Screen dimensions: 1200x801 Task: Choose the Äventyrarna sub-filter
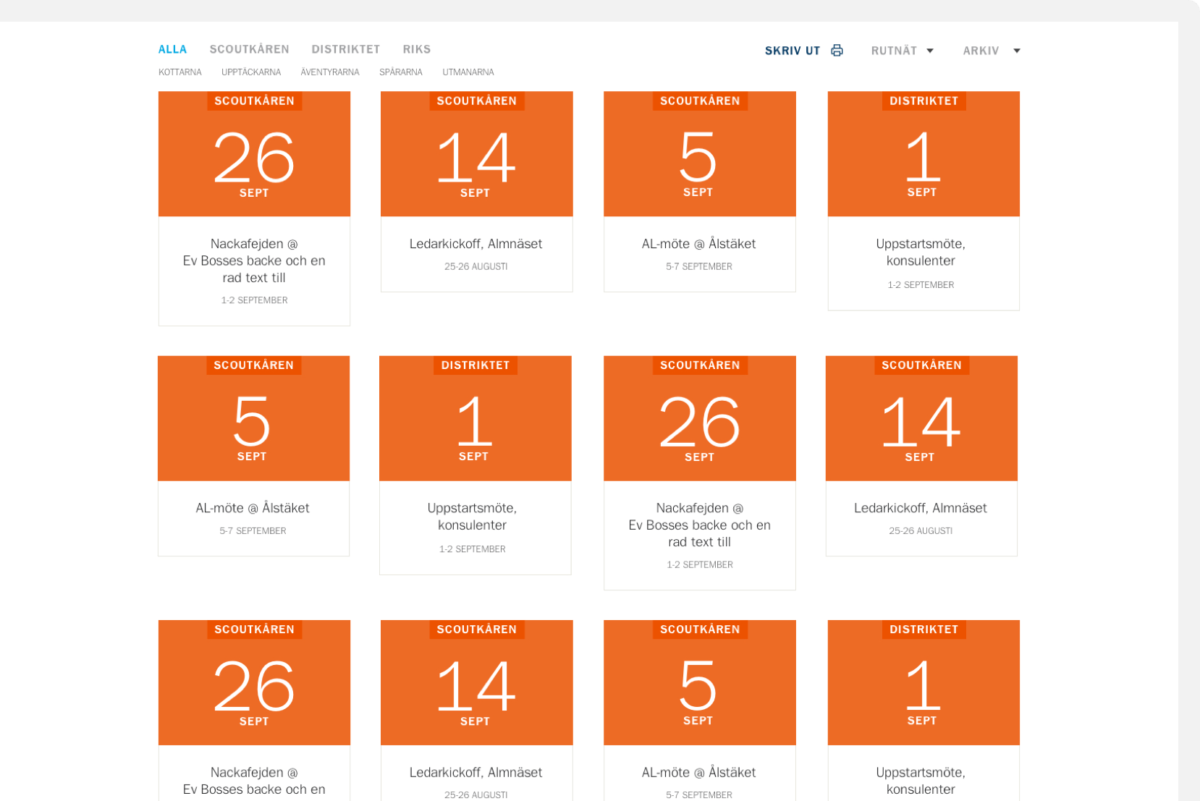330,72
